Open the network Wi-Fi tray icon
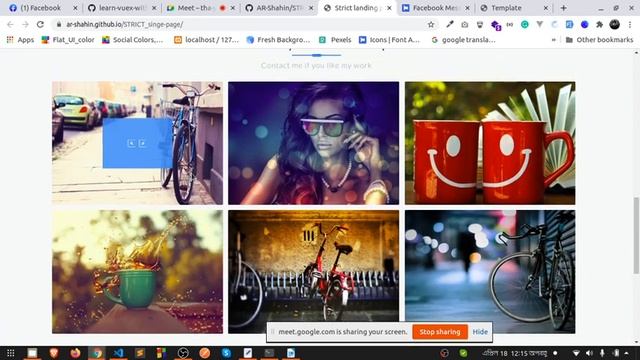The width and height of the screenshot is (640, 360). [576, 353]
